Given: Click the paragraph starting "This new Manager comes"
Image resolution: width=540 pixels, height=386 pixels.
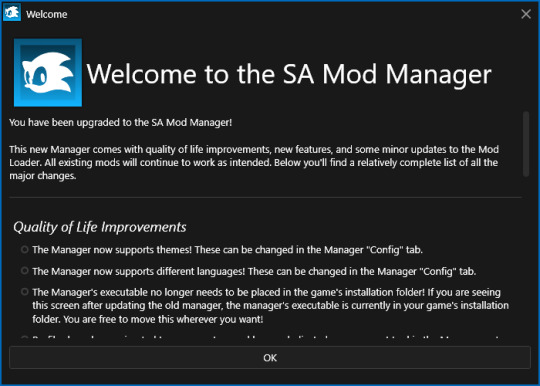Looking at the screenshot, I should coord(254,163).
